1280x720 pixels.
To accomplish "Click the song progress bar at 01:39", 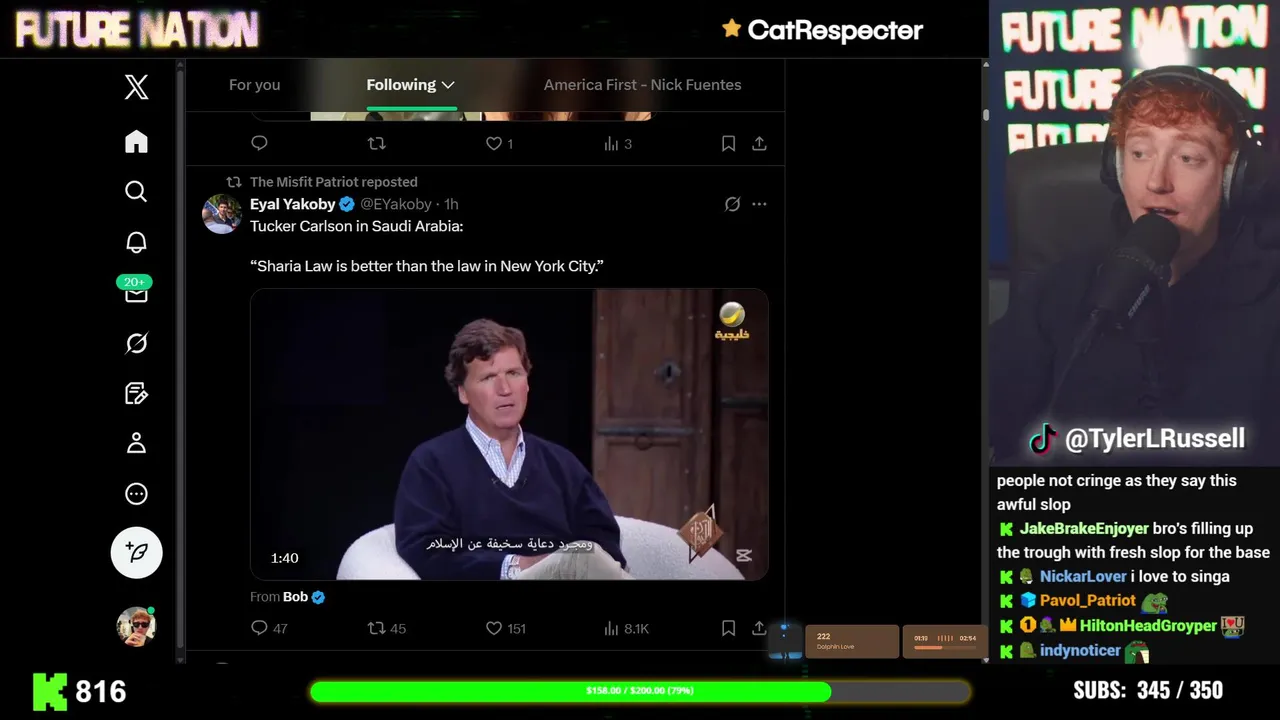I will click(944, 647).
